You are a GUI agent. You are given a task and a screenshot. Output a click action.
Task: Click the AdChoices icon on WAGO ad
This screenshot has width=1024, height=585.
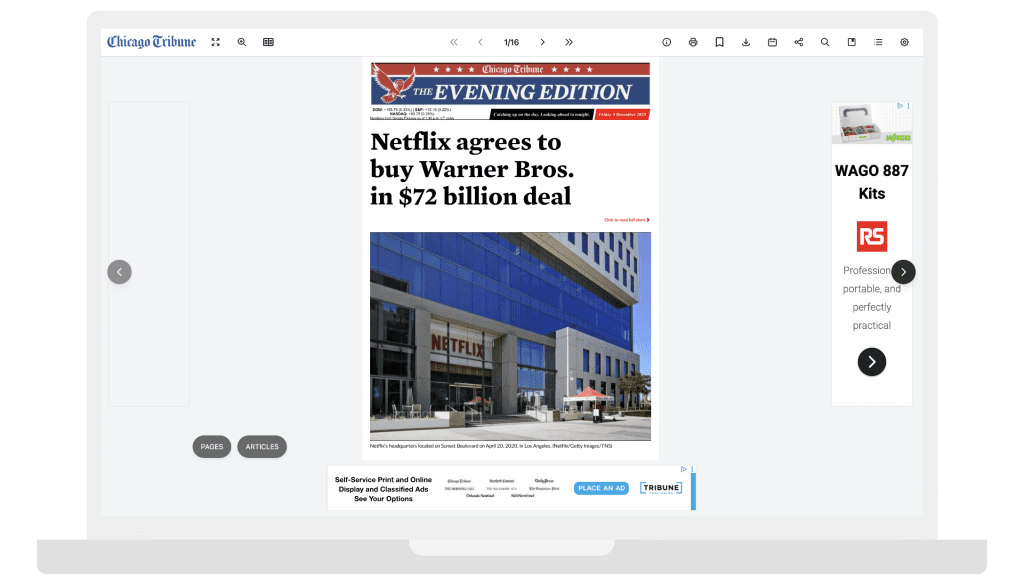click(899, 106)
